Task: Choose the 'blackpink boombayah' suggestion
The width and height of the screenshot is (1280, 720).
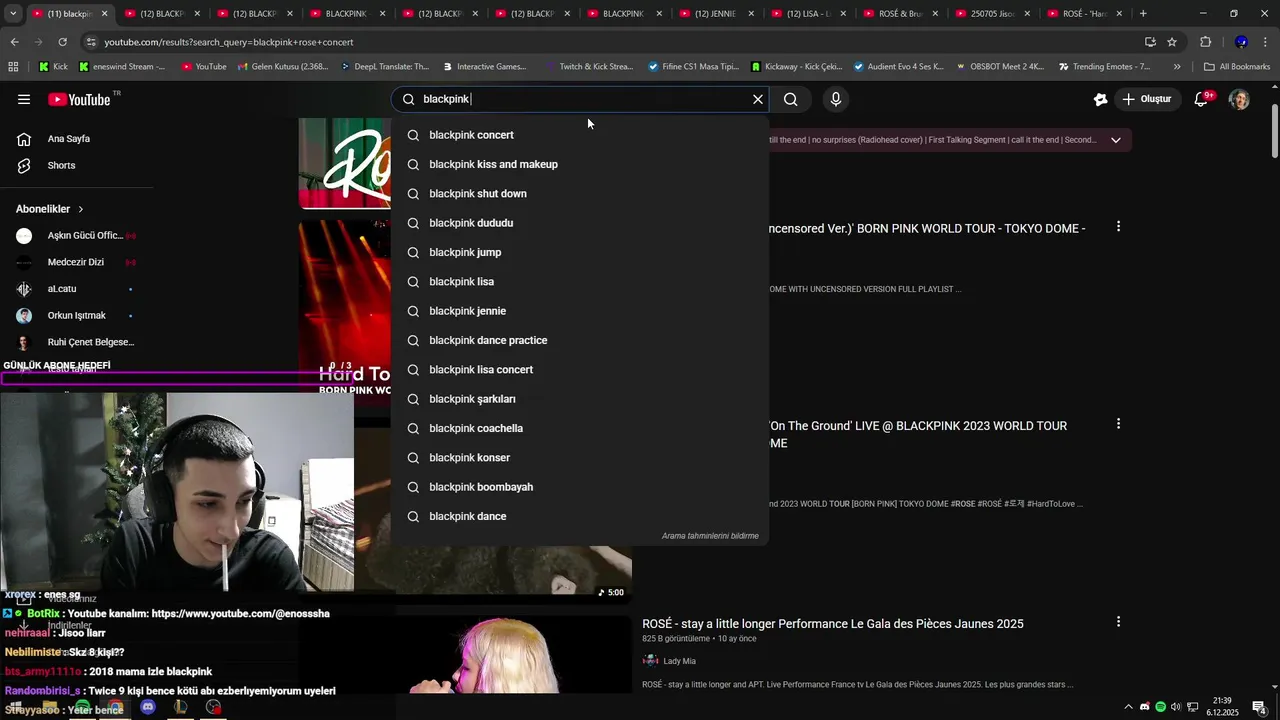Action: [x=580, y=487]
